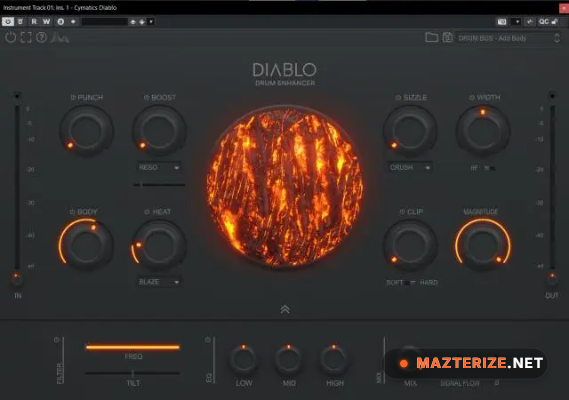Toggle the WIDTH module power icon
Viewport: 569px width, 400px height.
(x=472, y=98)
